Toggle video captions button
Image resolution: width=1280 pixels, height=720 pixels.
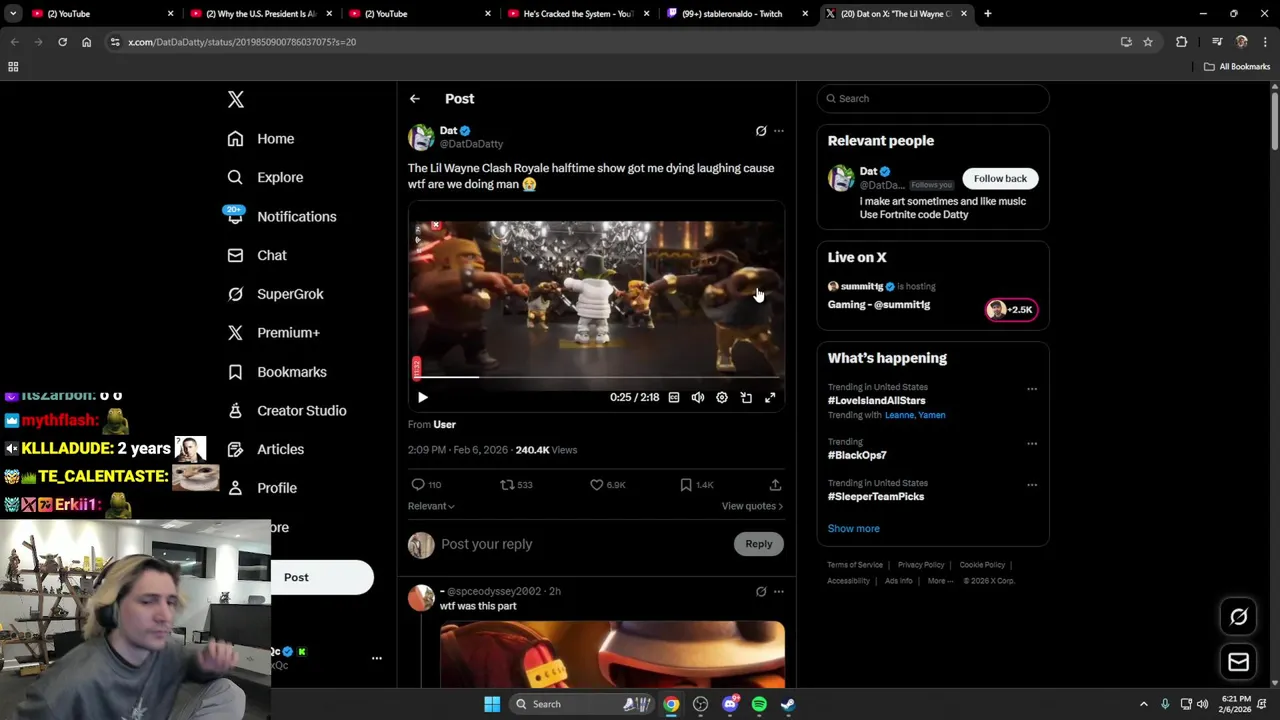[x=674, y=397]
